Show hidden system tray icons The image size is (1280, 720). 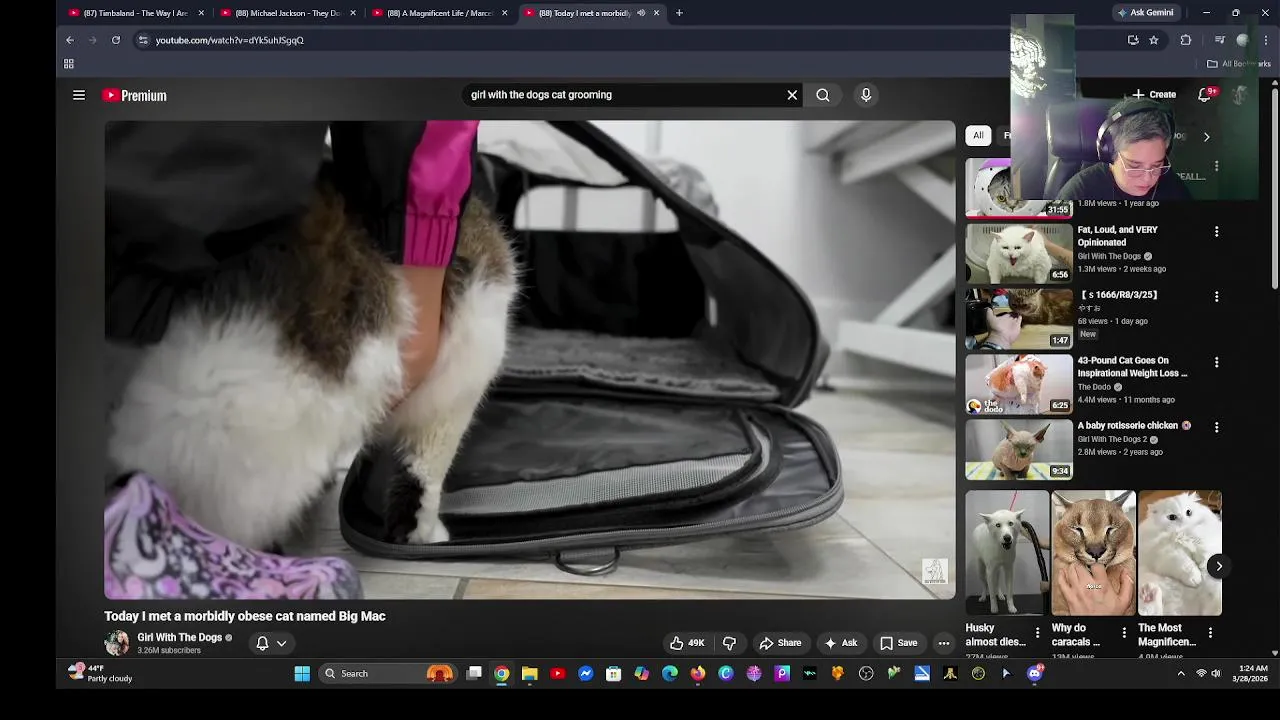[x=1181, y=674]
